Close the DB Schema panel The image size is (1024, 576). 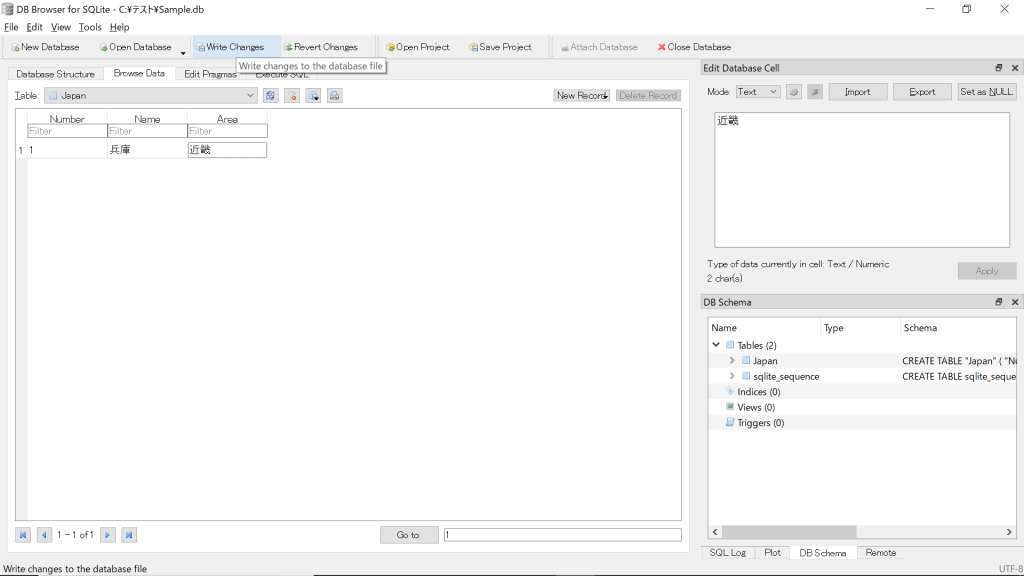[x=1015, y=302]
